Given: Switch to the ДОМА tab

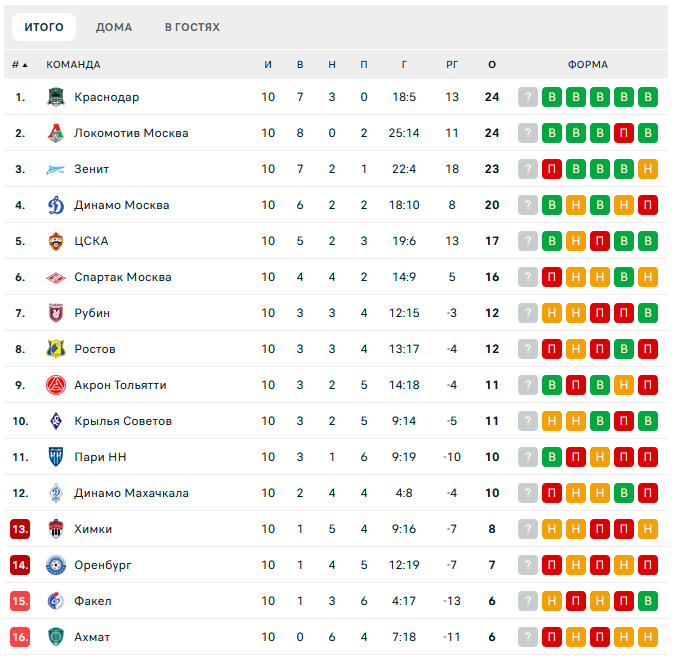Looking at the screenshot, I should click(114, 27).
